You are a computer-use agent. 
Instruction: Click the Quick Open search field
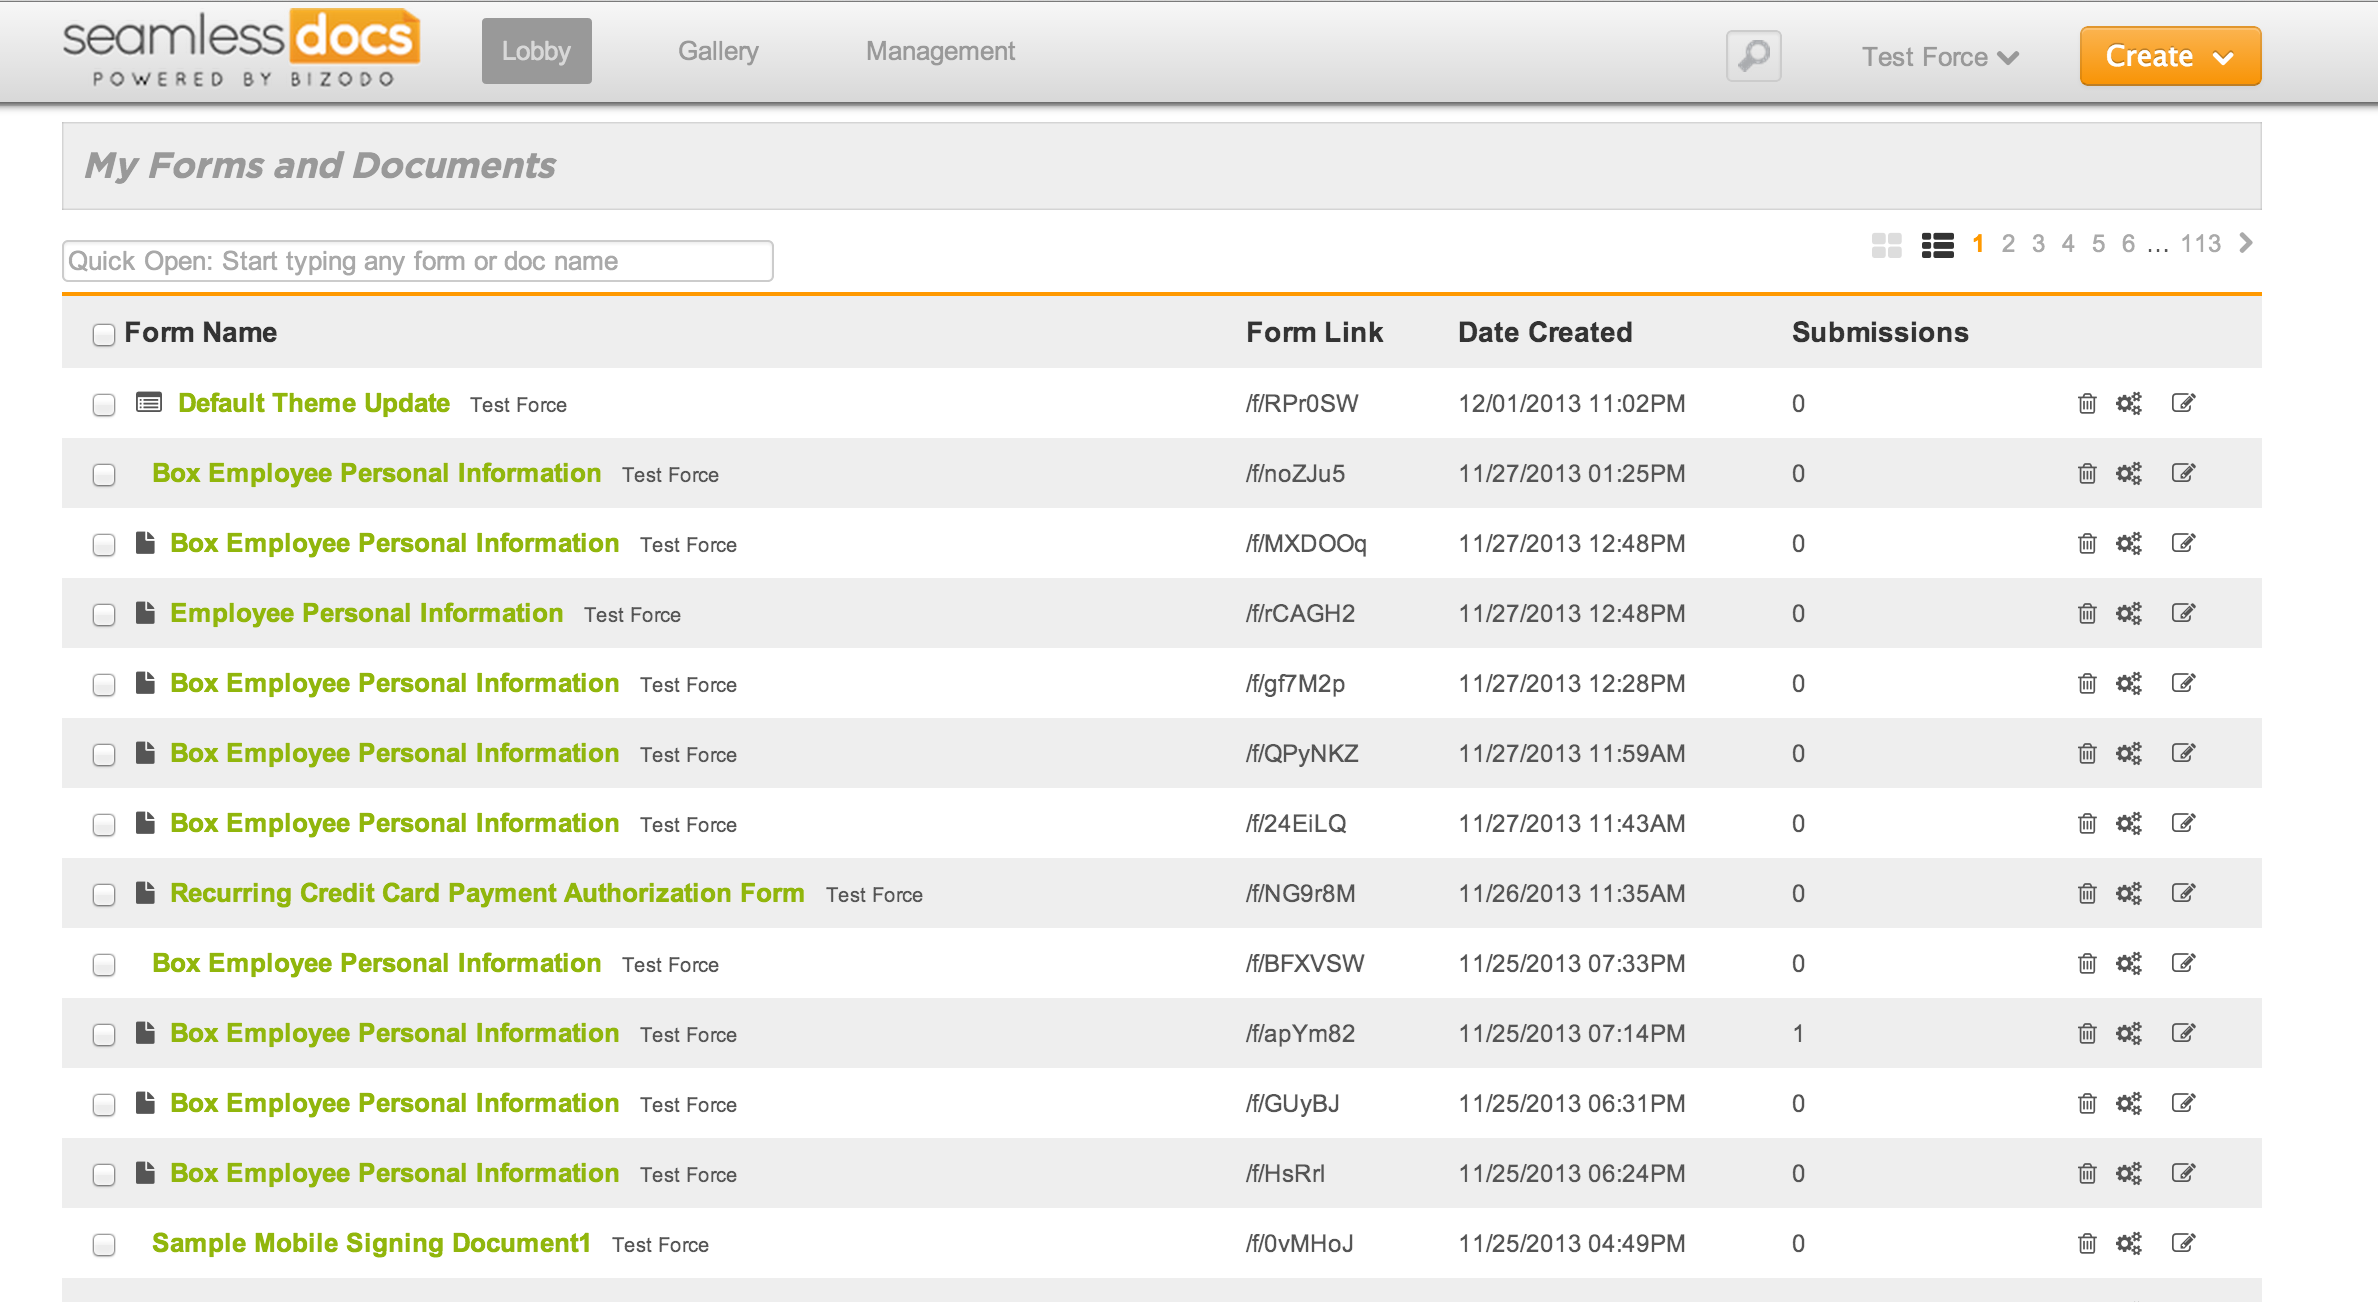coord(417,261)
